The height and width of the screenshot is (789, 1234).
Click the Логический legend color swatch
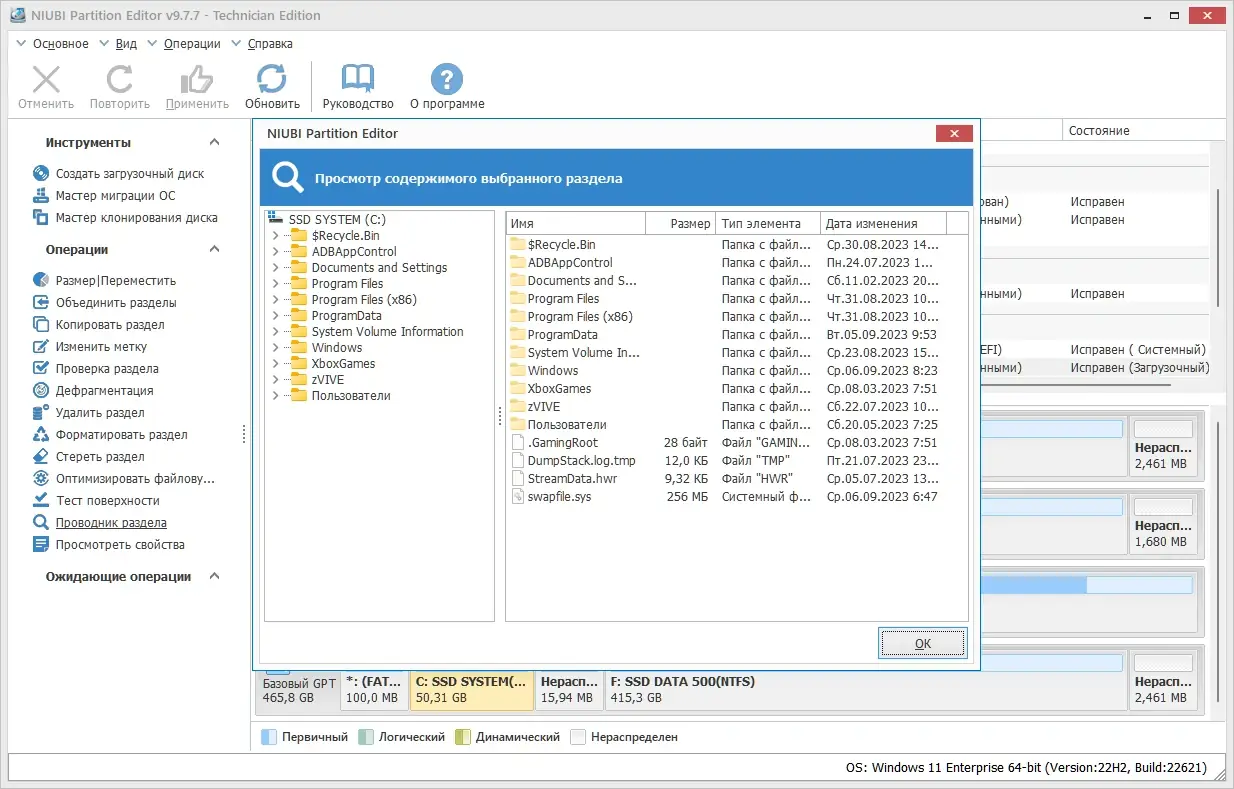(366, 737)
